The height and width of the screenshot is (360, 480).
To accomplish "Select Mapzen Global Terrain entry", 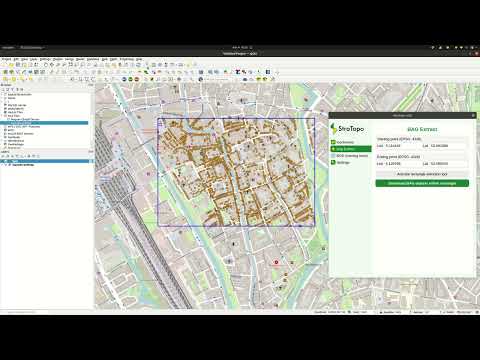I will (25, 119).
